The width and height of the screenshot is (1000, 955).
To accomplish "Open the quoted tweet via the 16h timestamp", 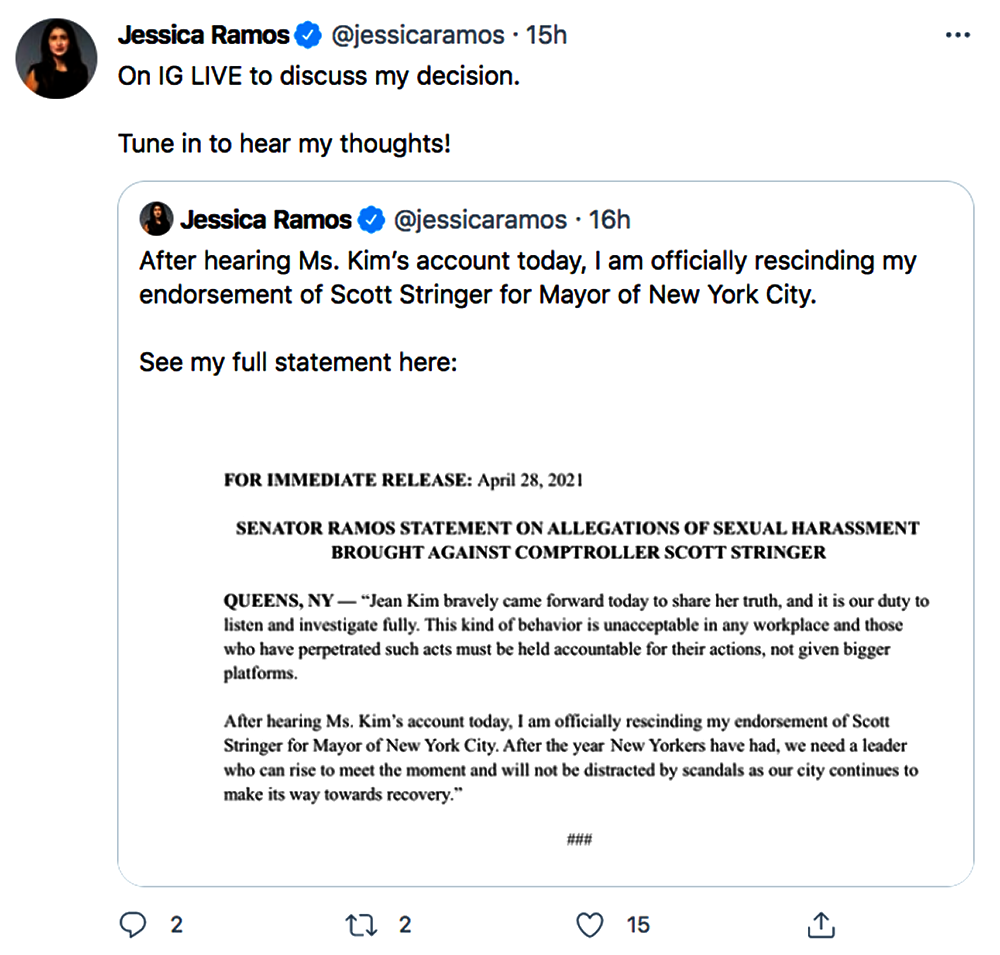I will click(610, 219).
